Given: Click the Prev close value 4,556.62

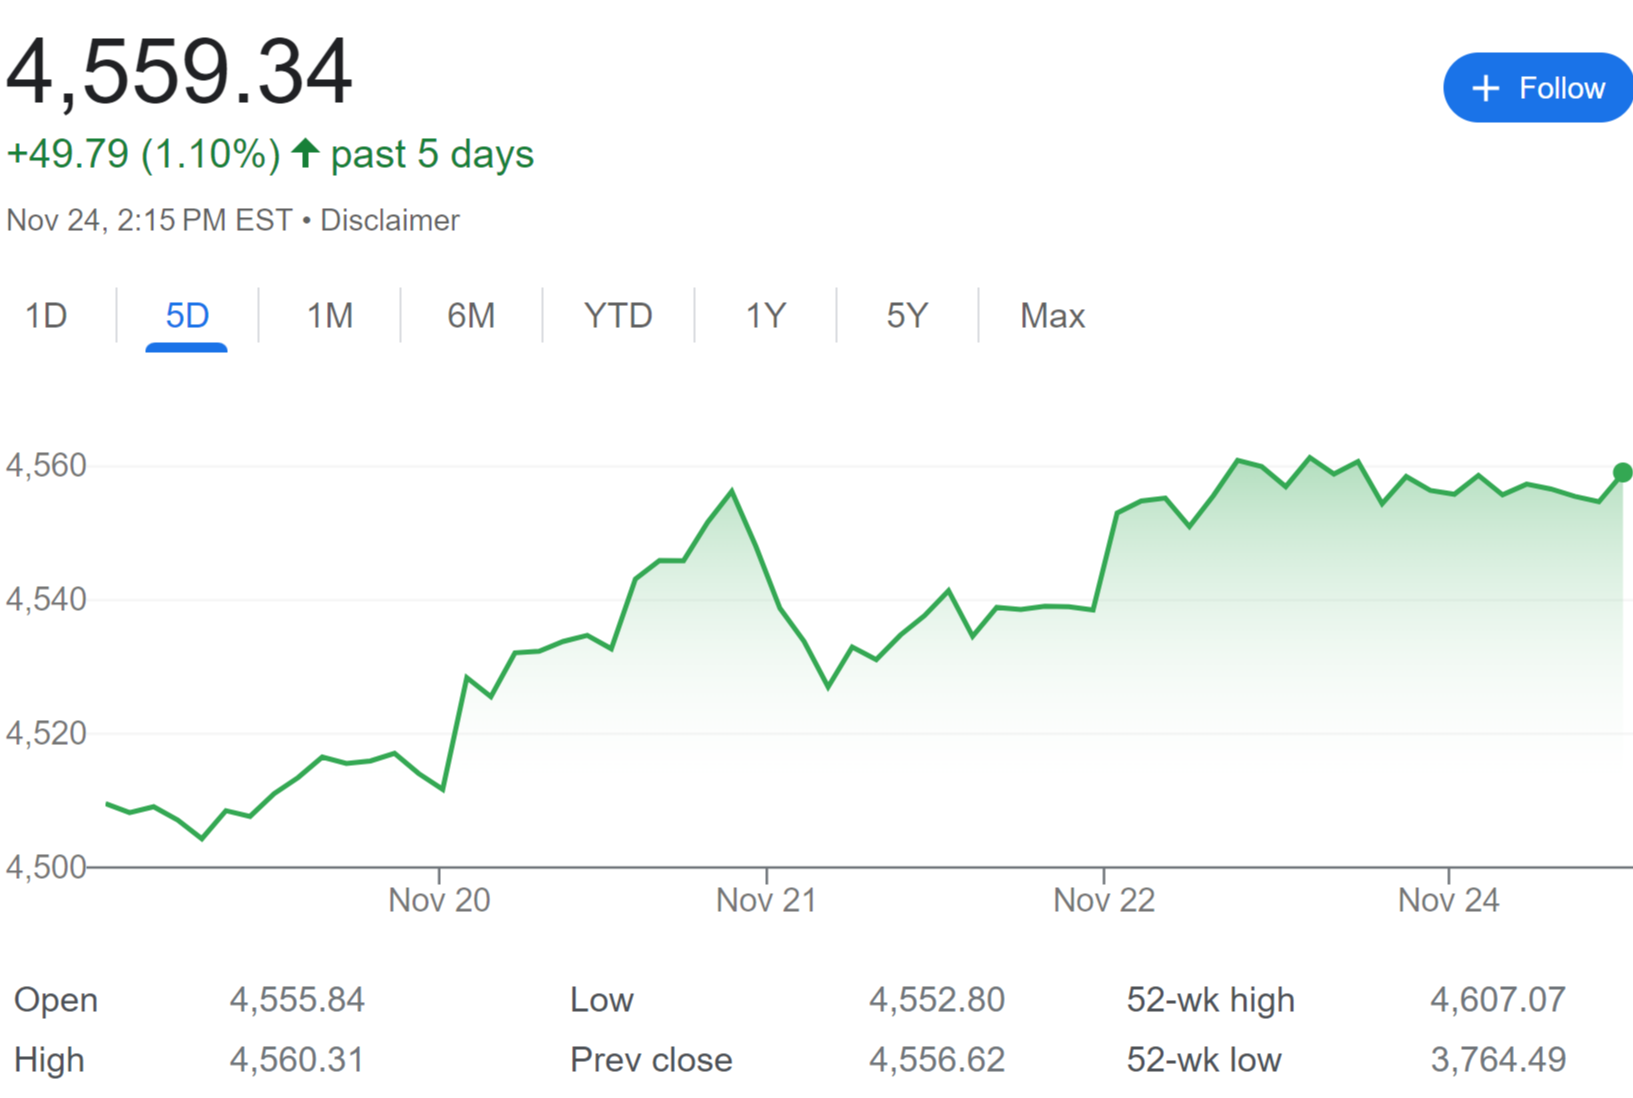Looking at the screenshot, I should (x=936, y=1059).
